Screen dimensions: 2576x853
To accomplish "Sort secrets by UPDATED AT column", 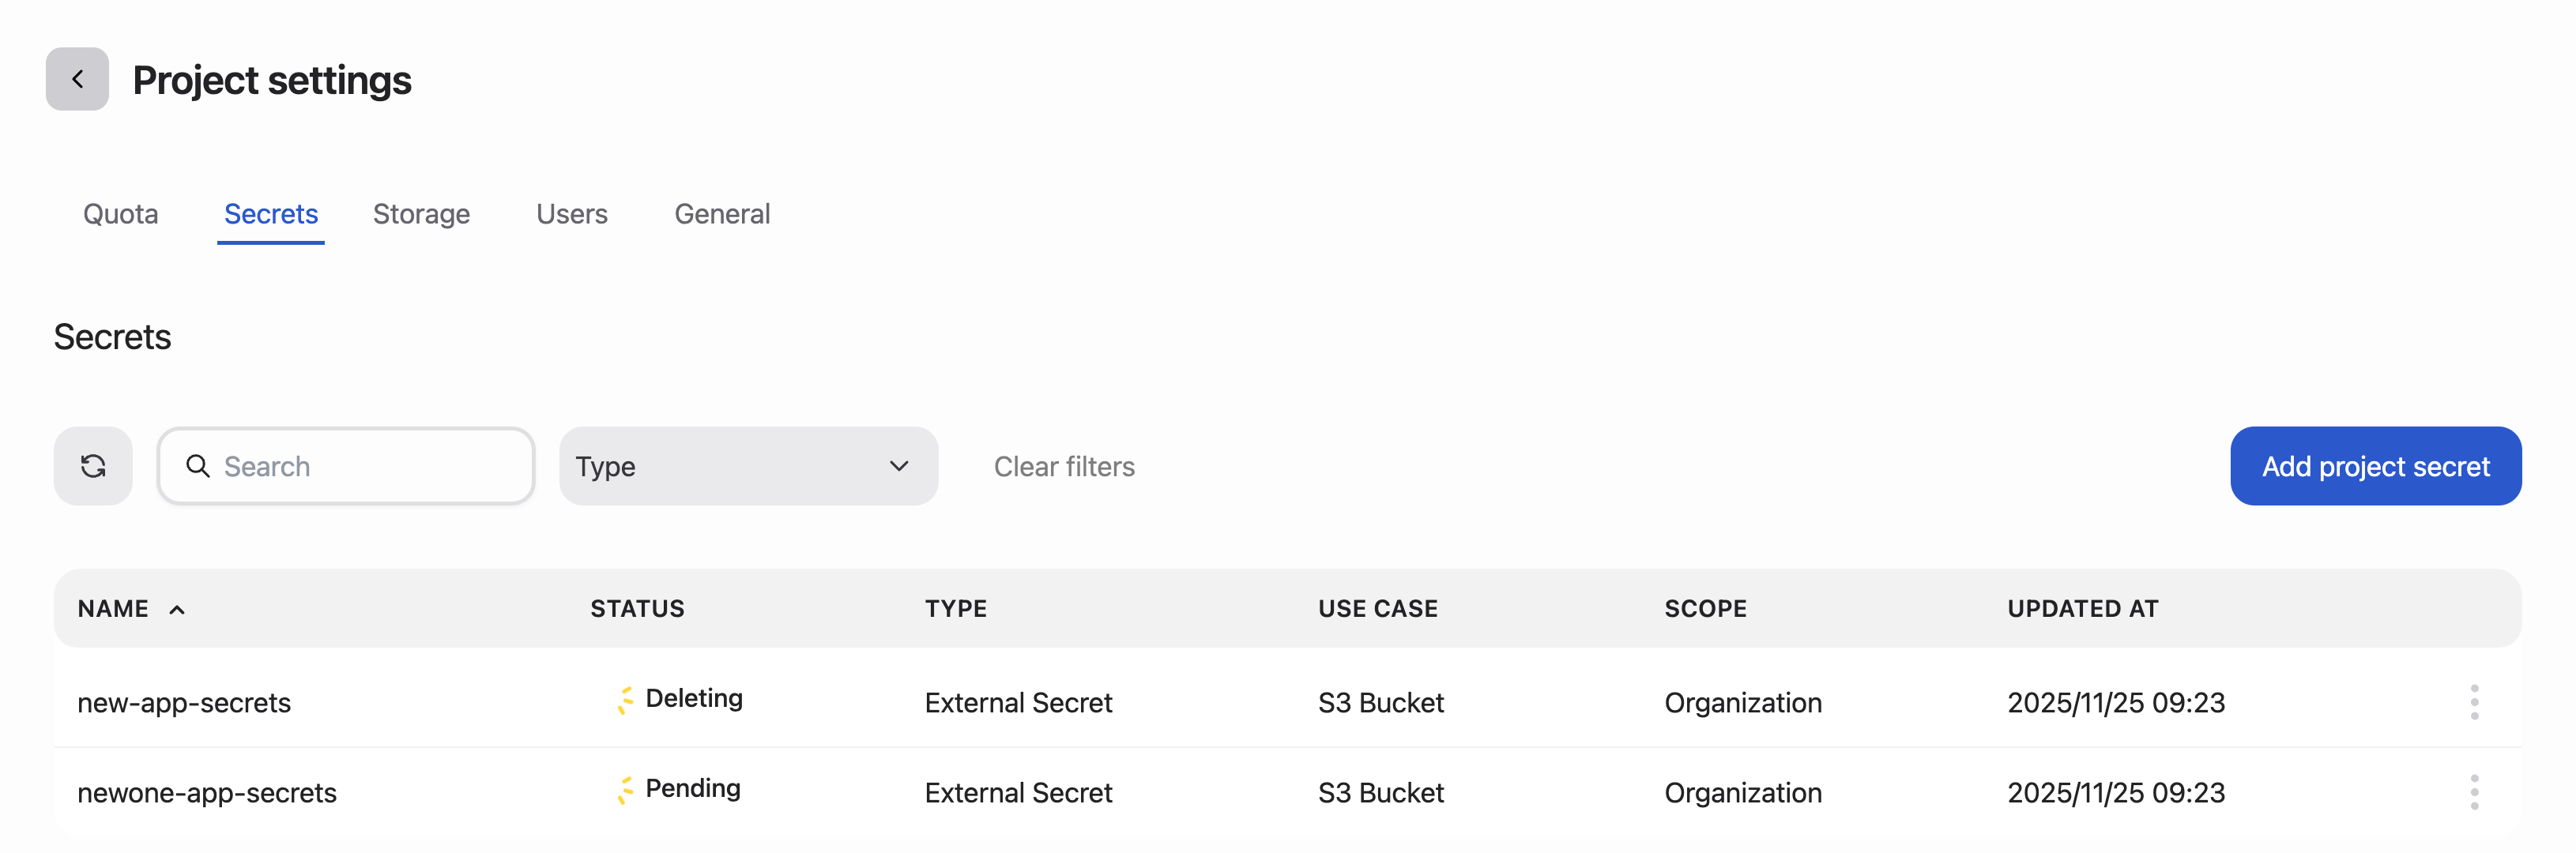I will (2082, 608).
